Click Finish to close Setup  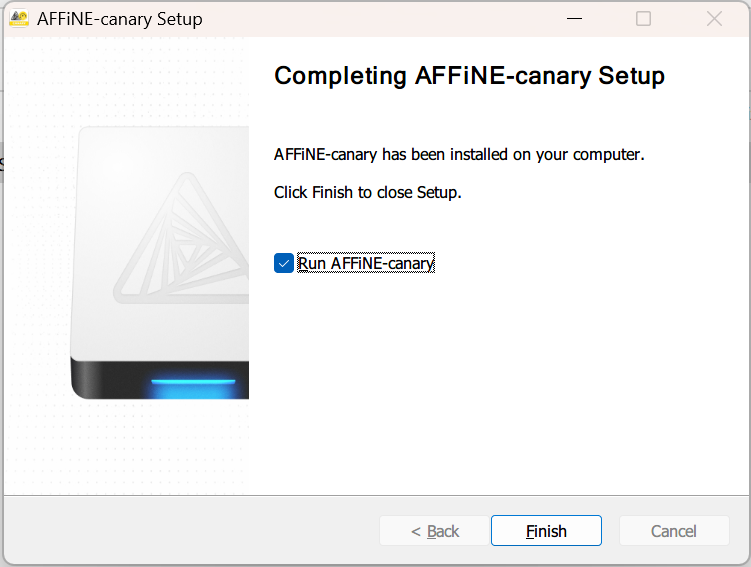[546, 531]
